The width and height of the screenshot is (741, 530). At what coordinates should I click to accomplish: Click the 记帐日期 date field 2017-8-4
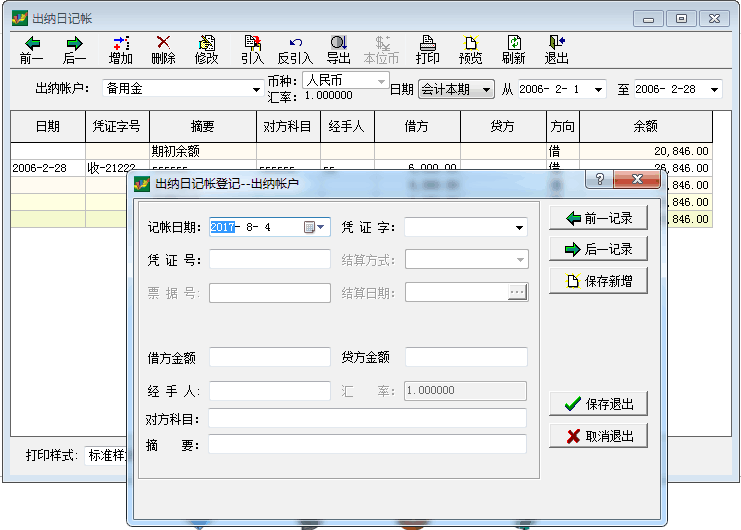click(x=270, y=227)
